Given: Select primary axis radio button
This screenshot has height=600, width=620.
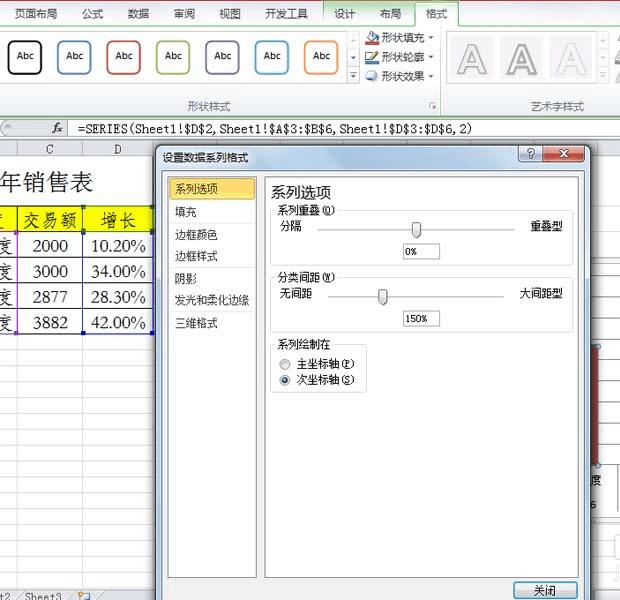Looking at the screenshot, I should tap(285, 364).
